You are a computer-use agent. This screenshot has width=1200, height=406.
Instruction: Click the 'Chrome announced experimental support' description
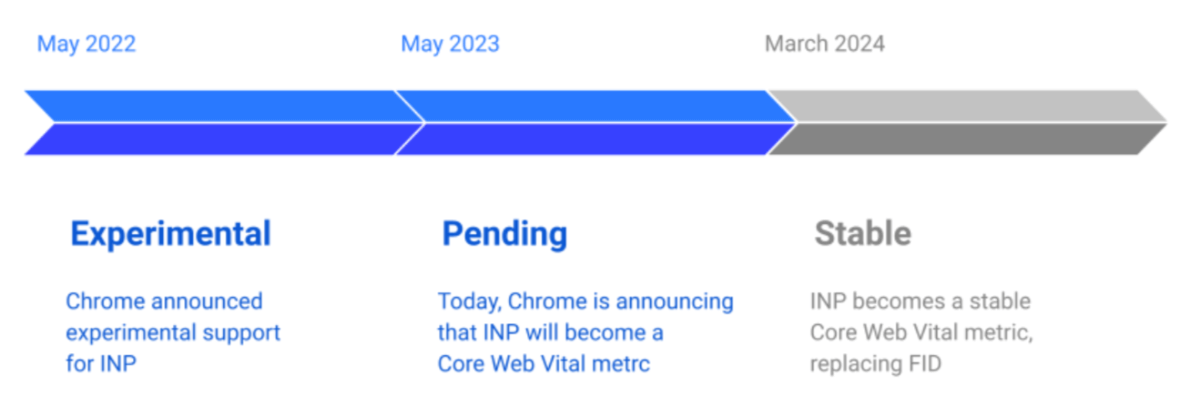[x=173, y=331]
